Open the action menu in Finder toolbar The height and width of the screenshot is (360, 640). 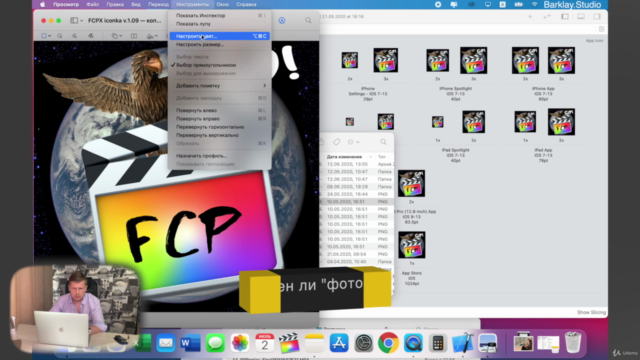[353, 142]
